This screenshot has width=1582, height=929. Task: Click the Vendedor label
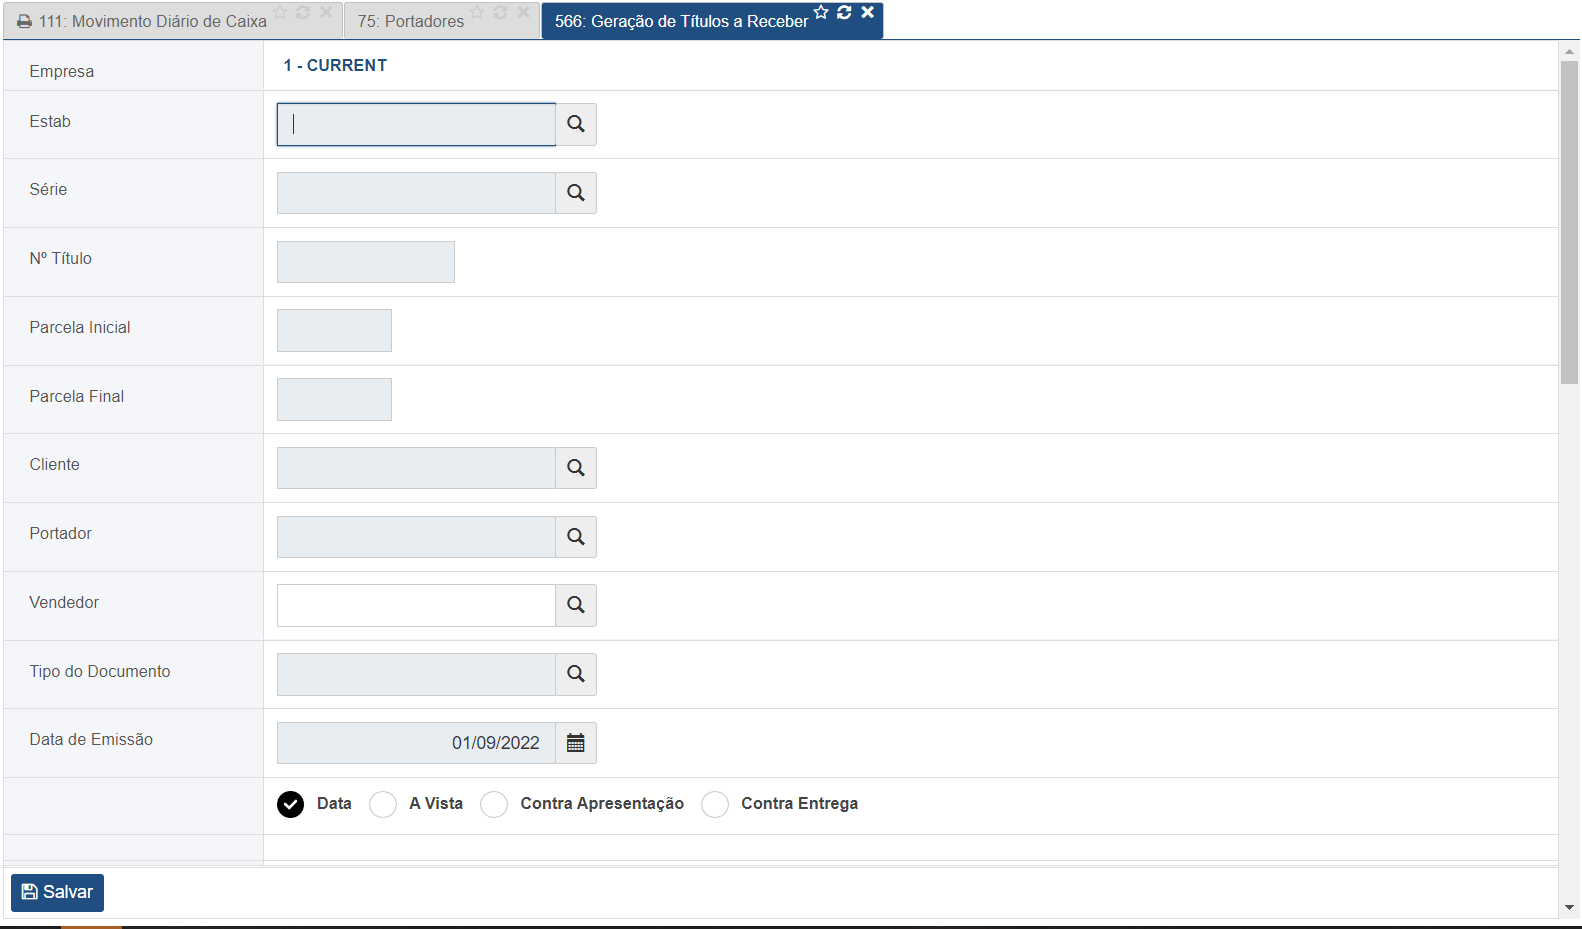point(64,602)
